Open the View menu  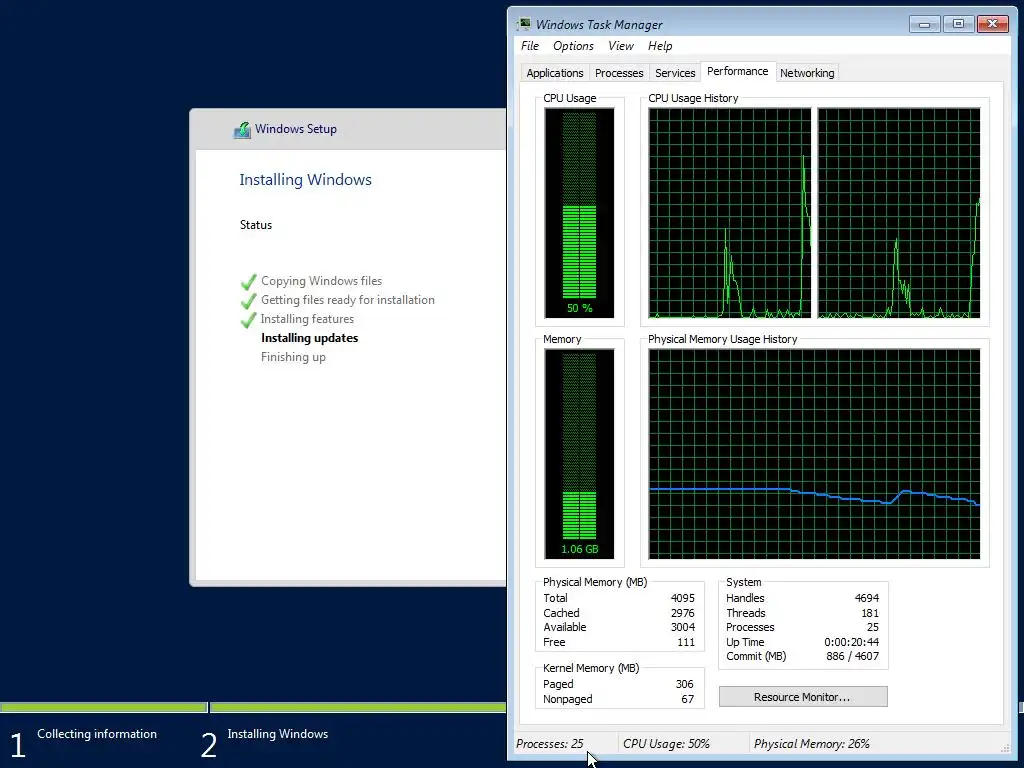620,46
